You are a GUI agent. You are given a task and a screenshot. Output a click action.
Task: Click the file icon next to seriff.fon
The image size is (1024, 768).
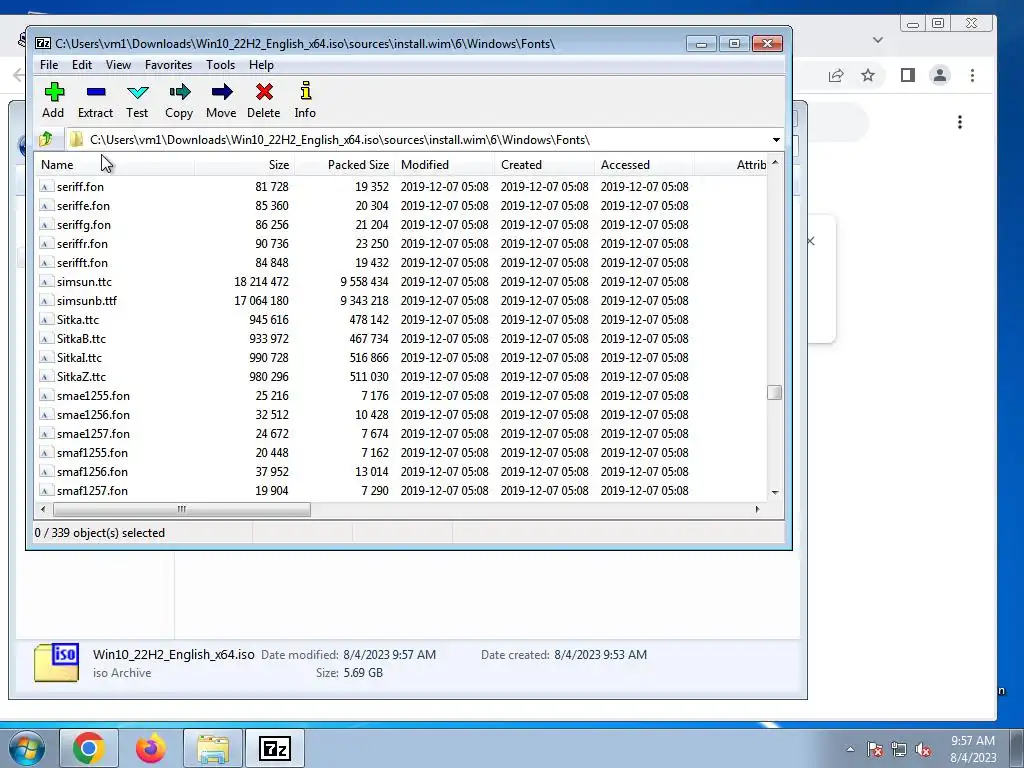(46, 186)
